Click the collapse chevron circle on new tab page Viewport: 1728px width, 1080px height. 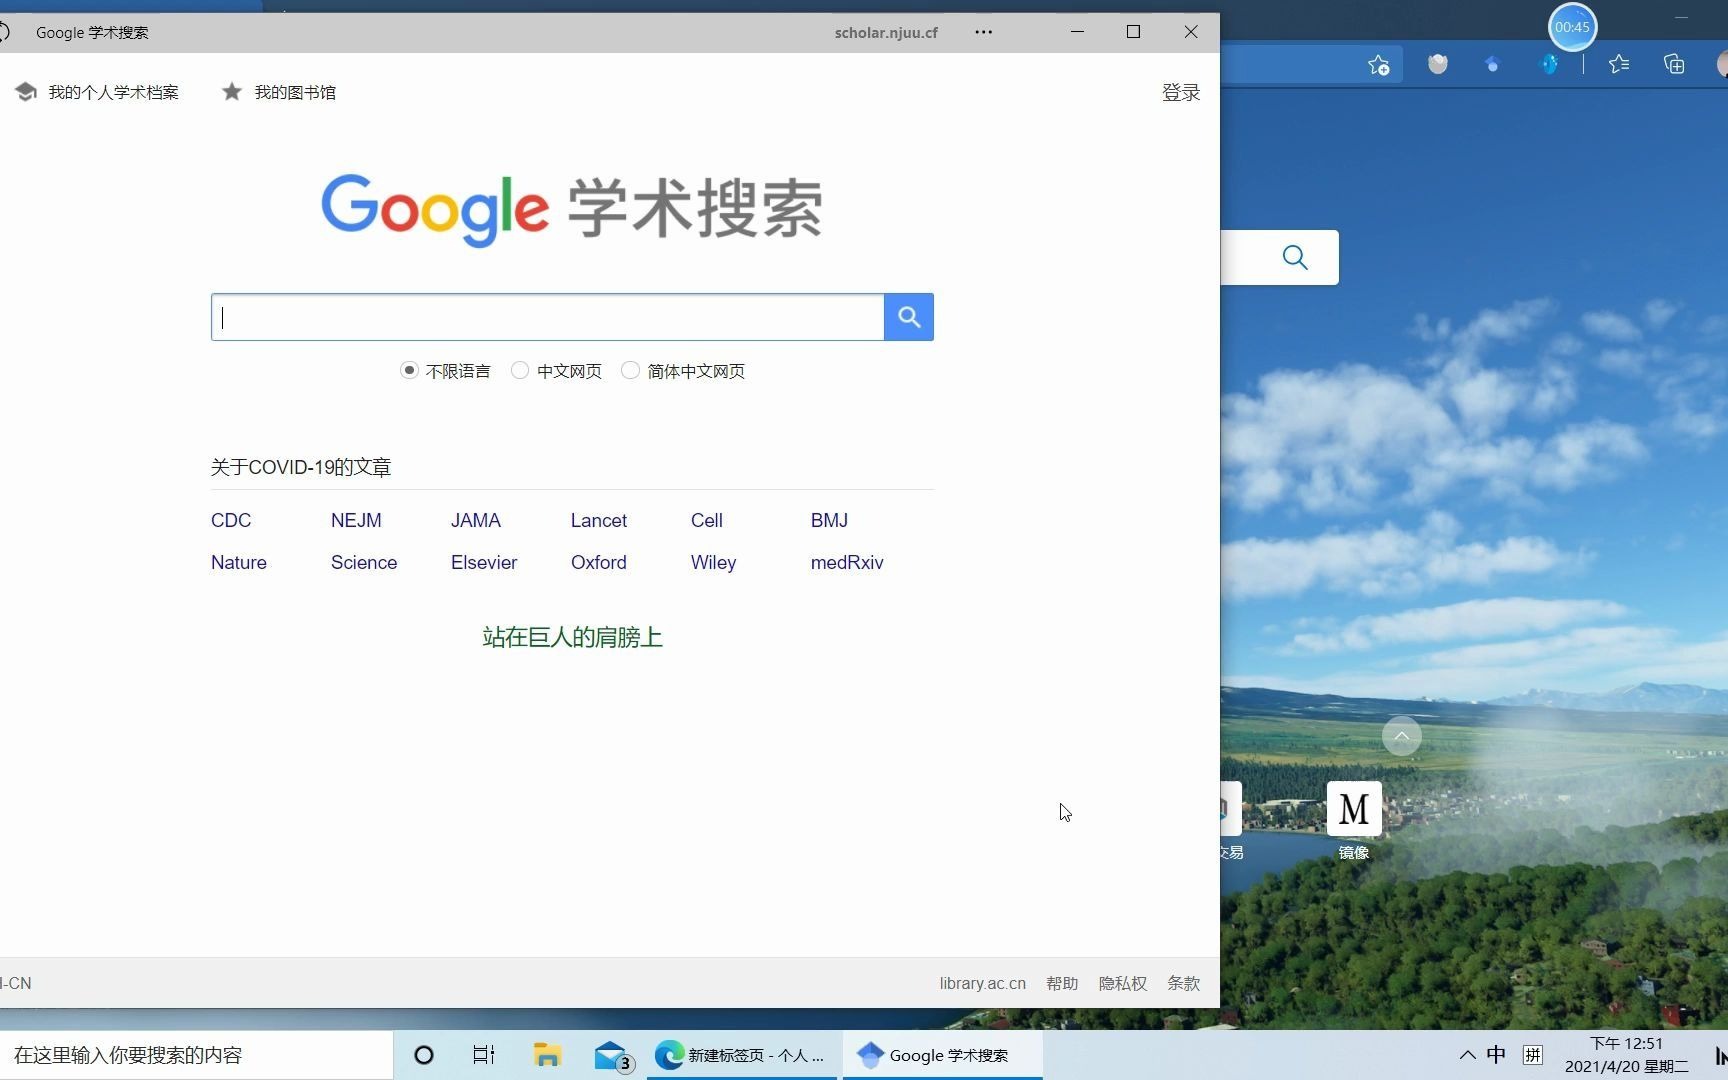coord(1402,737)
